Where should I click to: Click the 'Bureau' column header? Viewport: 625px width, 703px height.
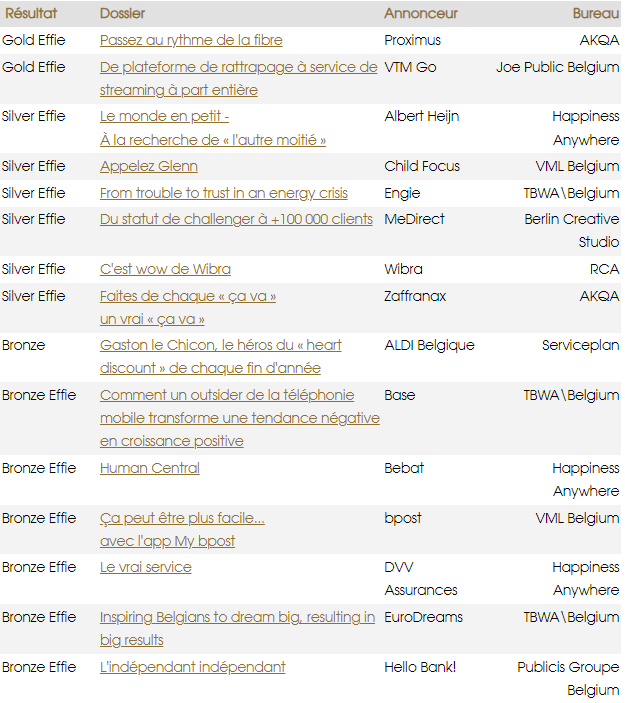tap(595, 14)
